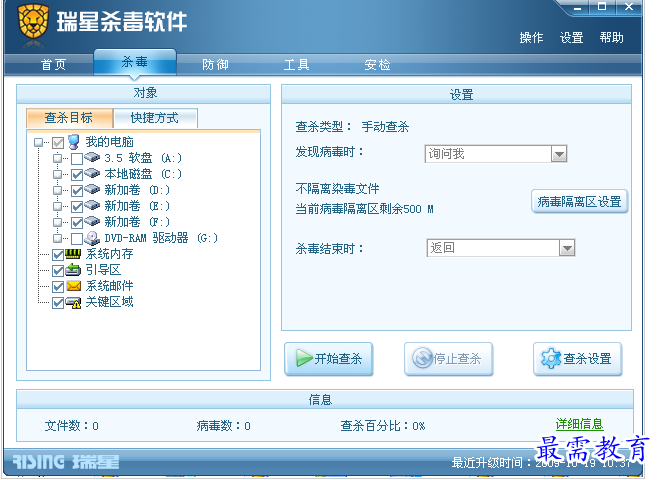The height and width of the screenshot is (480, 658).
Task: Click the volume (D:) drive icon
Action: [92, 189]
